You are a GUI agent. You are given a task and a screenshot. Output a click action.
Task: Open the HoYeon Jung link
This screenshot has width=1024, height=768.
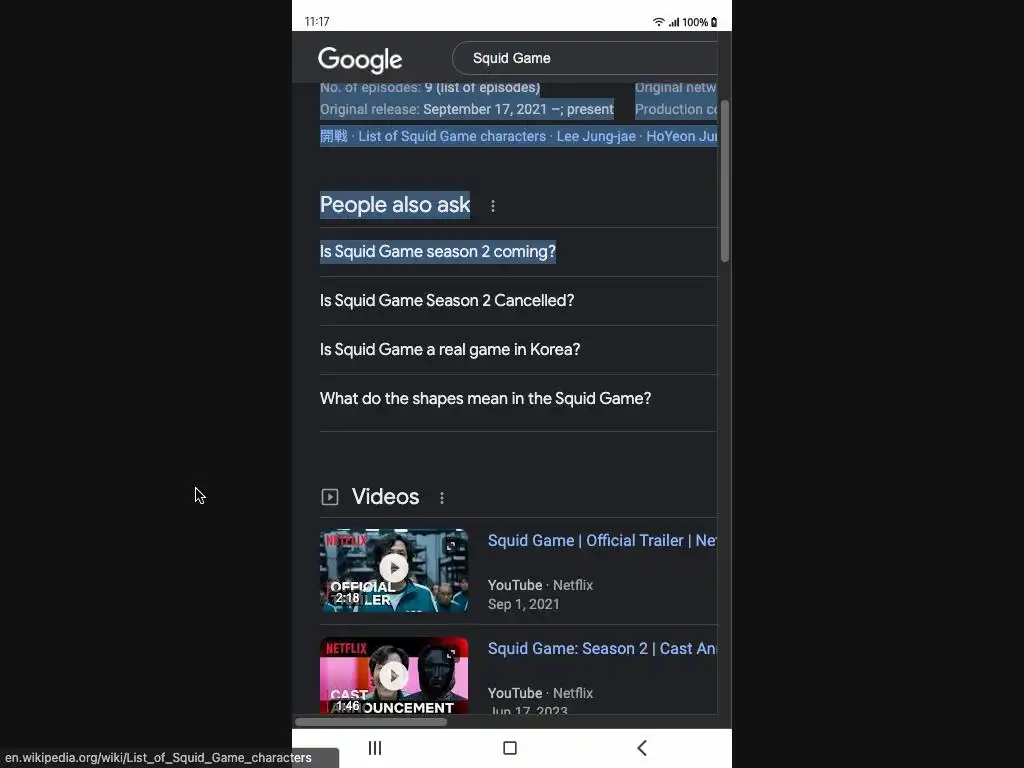(x=682, y=136)
